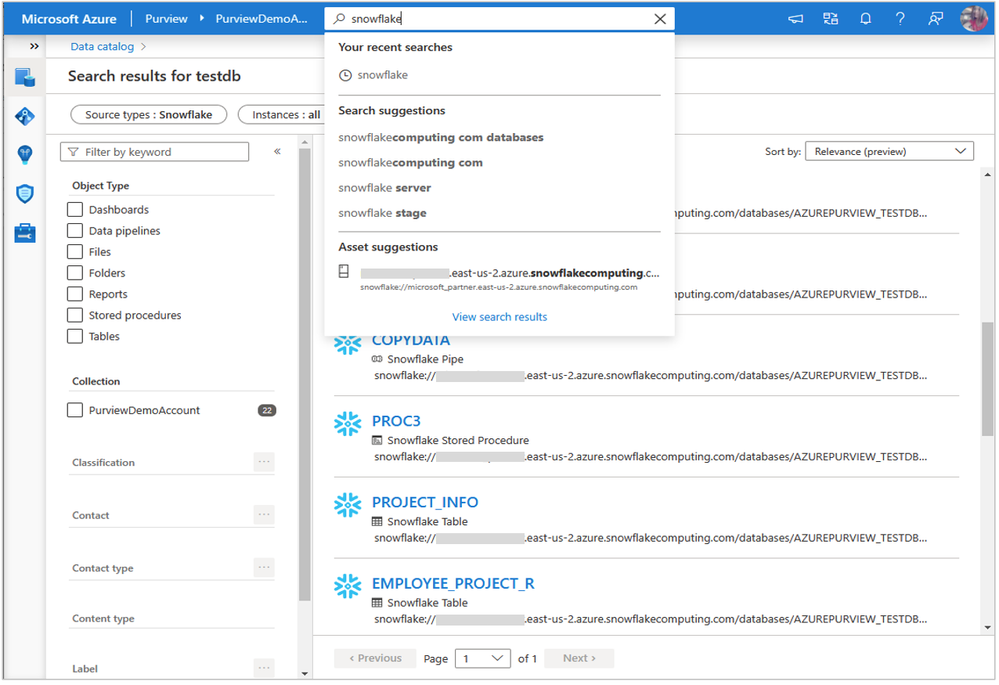Open the Source types Snowflake filter pill
999x685 pixels.
tap(148, 115)
